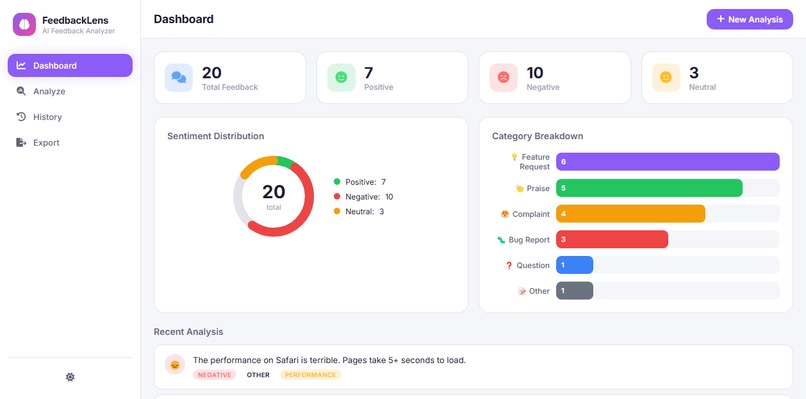Click the "Category Breakdown" heading

point(538,136)
